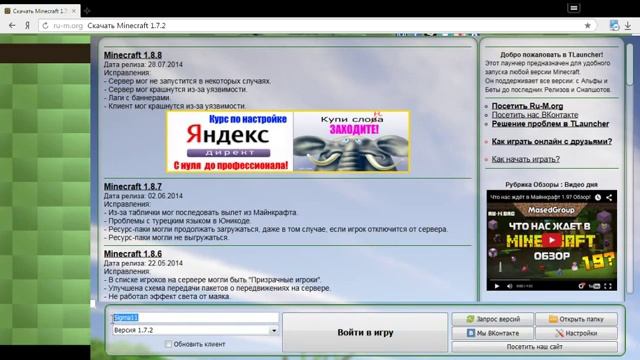Screen dimensions: 640x360
Task: Open 'Посетить Ru-M.org' link
Action: (x=527, y=106)
